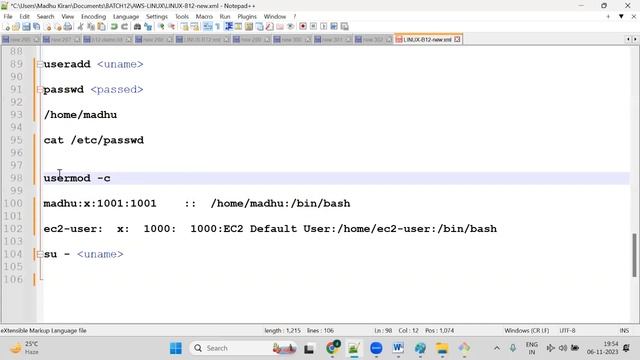Click the taskbar Search box
Viewport: 640px width, 360px height.
(243, 348)
